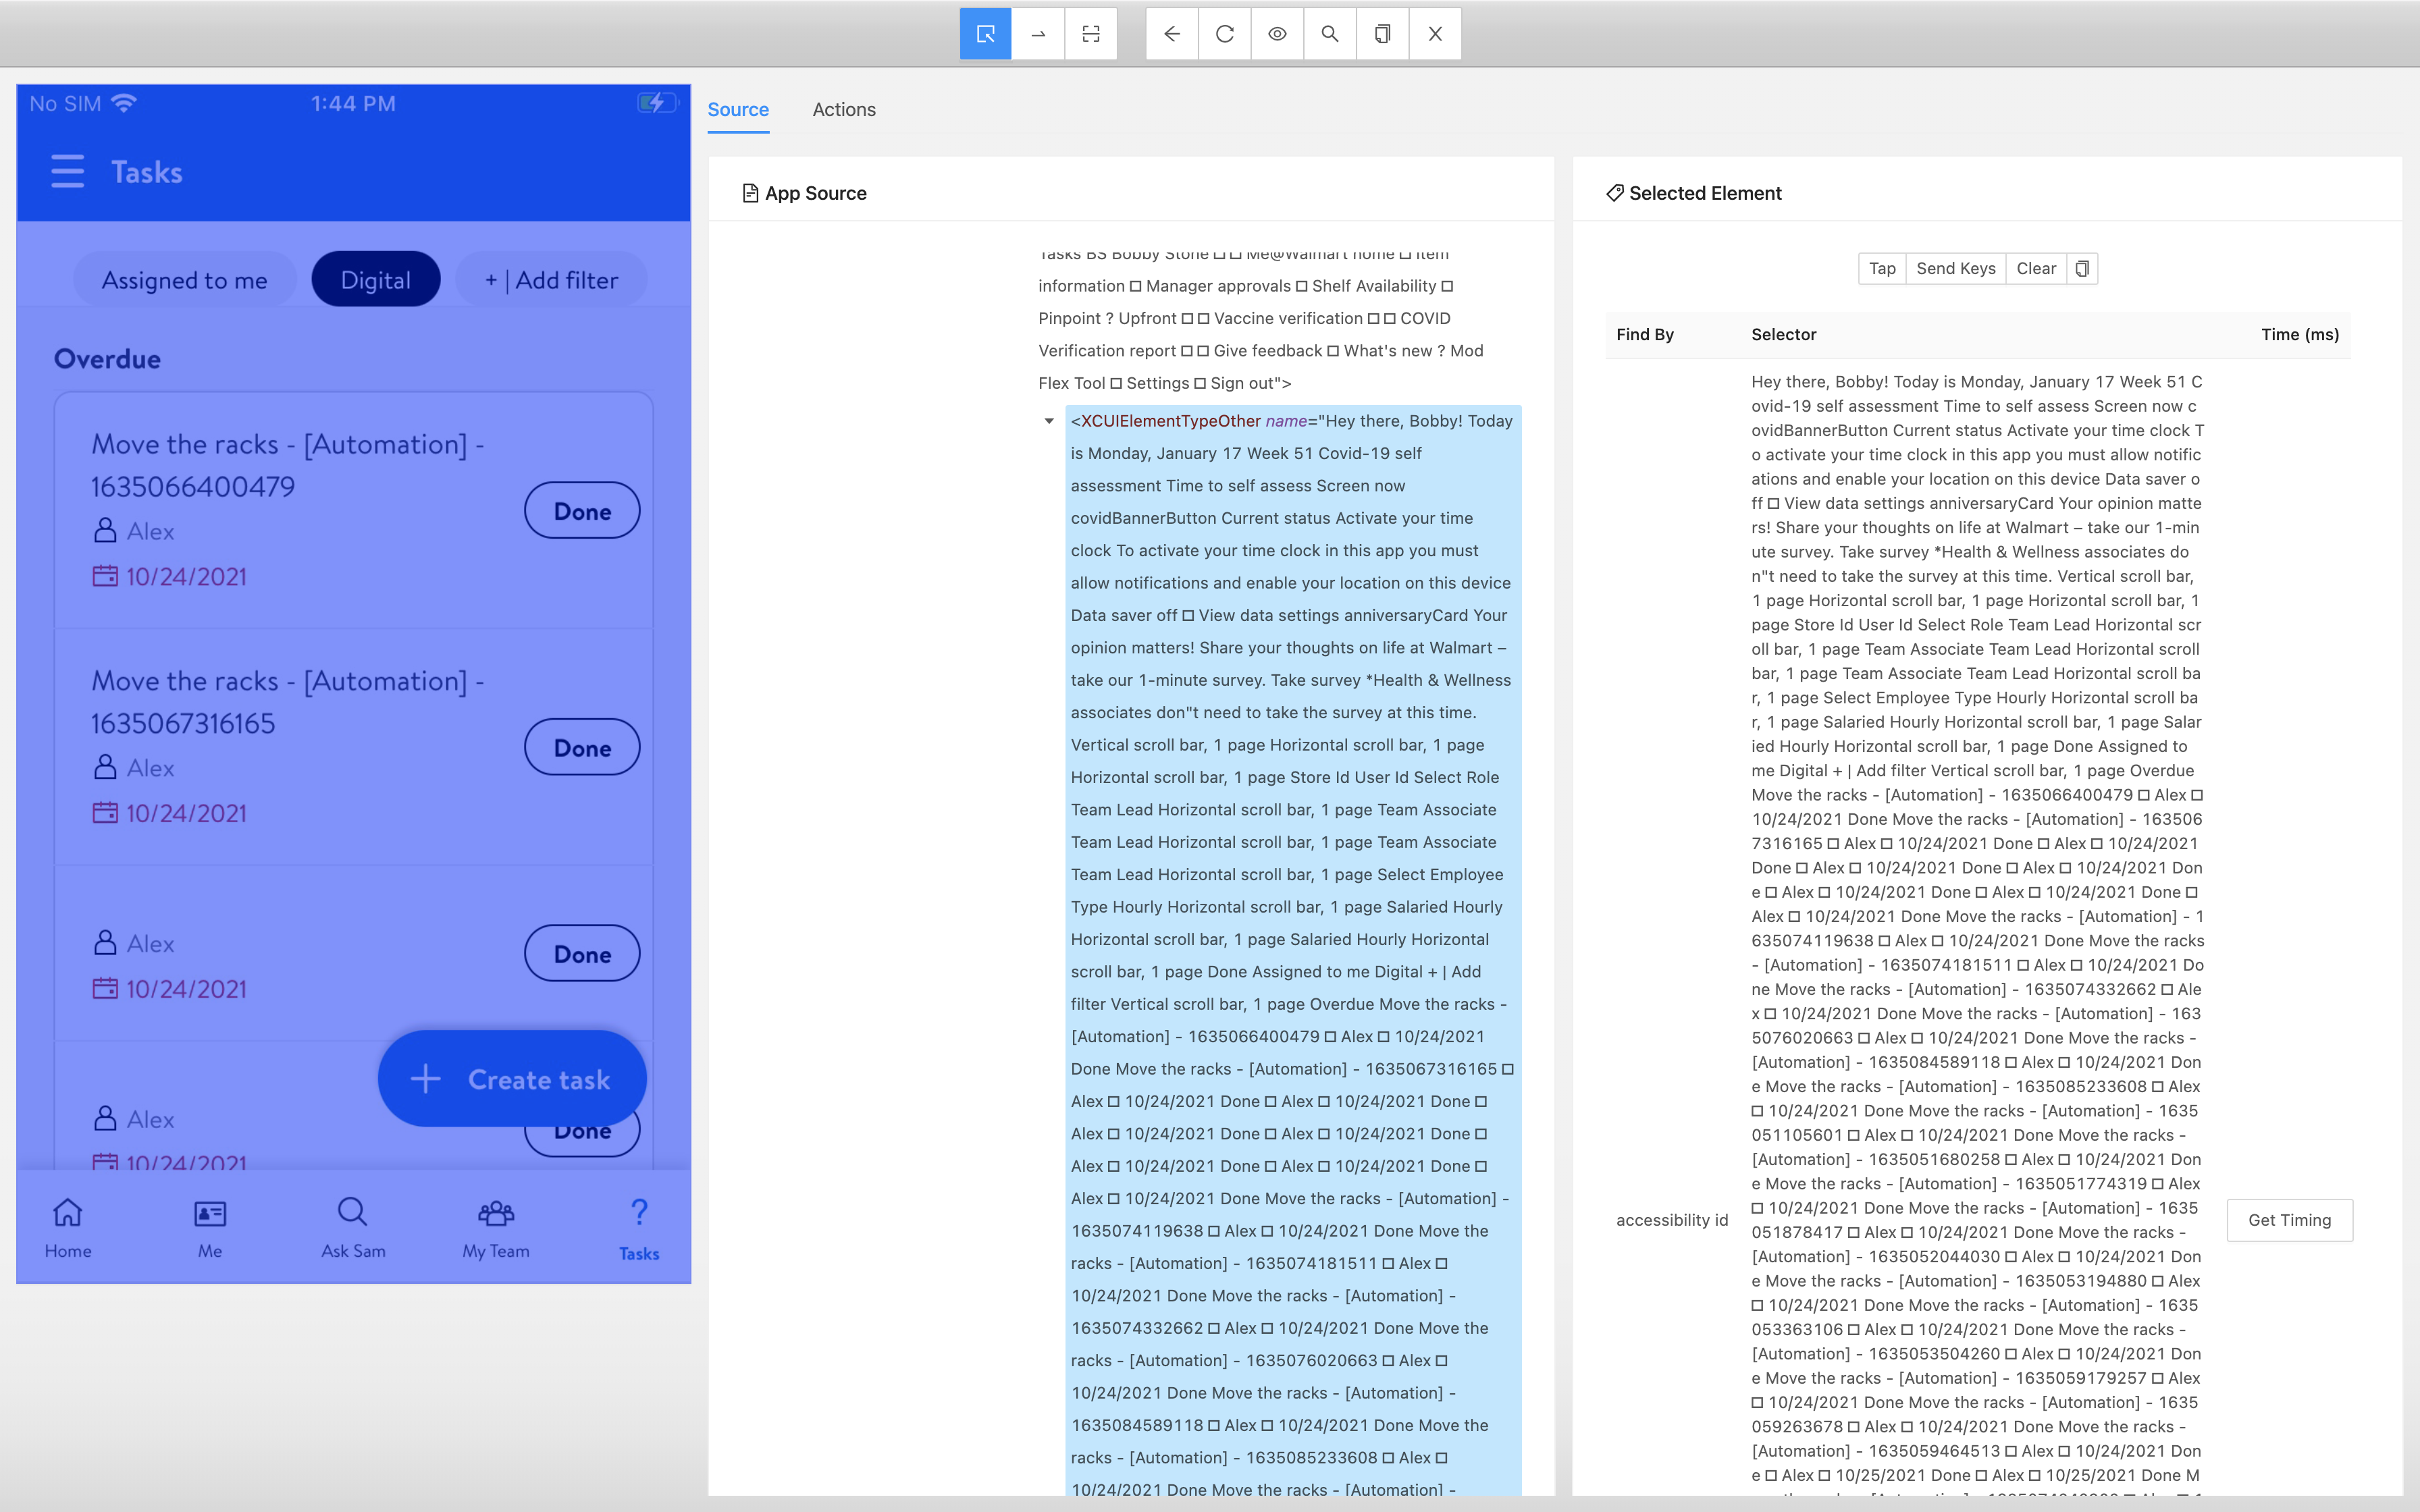Open the My Team tab
Viewport: 2420px width, 1512px height.
pos(496,1229)
